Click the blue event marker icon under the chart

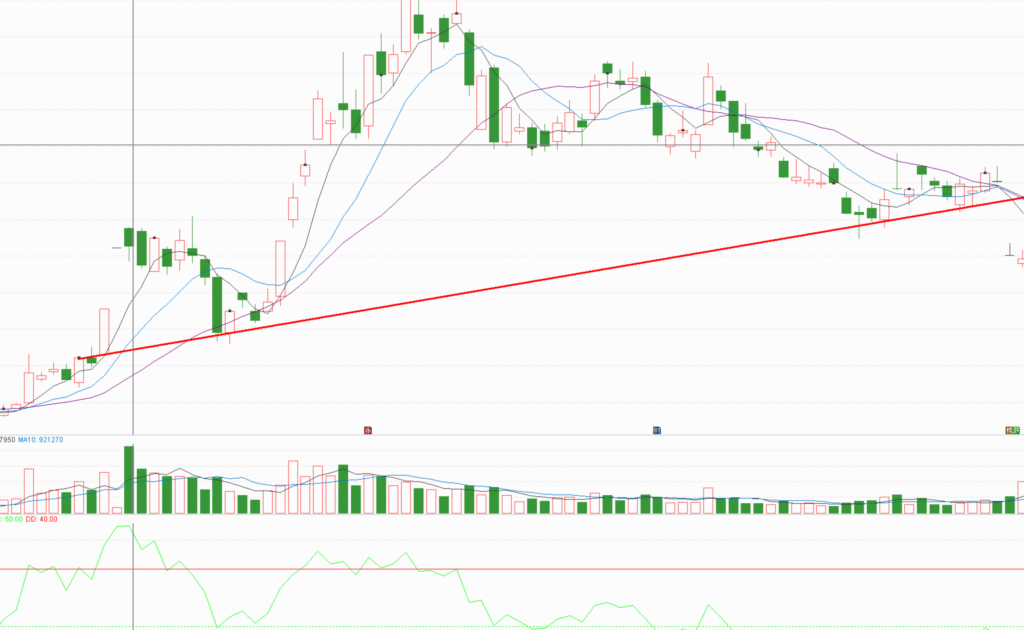click(x=657, y=430)
